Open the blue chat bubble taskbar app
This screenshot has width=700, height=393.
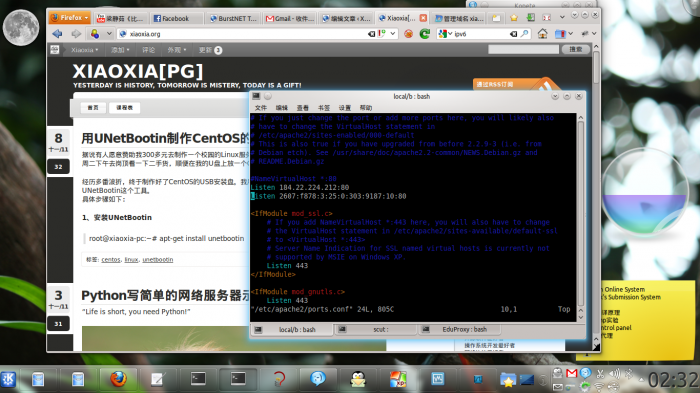click(318, 379)
